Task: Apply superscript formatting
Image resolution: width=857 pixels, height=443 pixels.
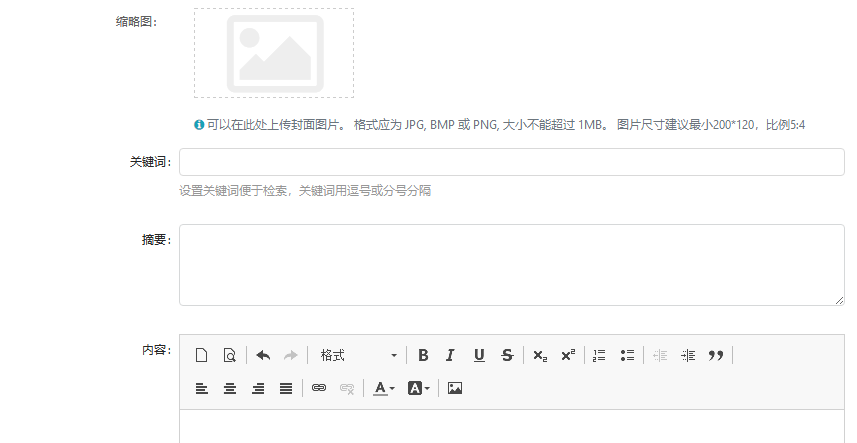Action: (x=568, y=355)
